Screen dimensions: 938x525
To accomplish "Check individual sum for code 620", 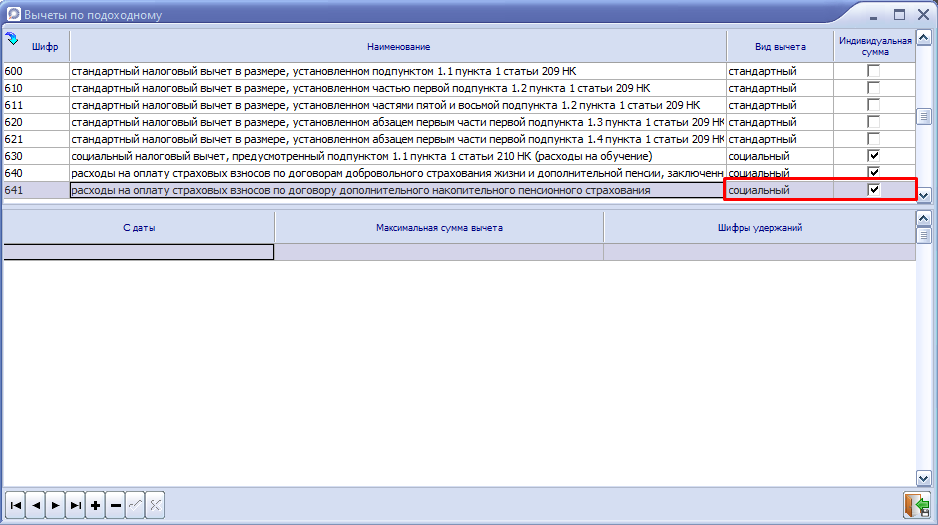I will coord(874,122).
